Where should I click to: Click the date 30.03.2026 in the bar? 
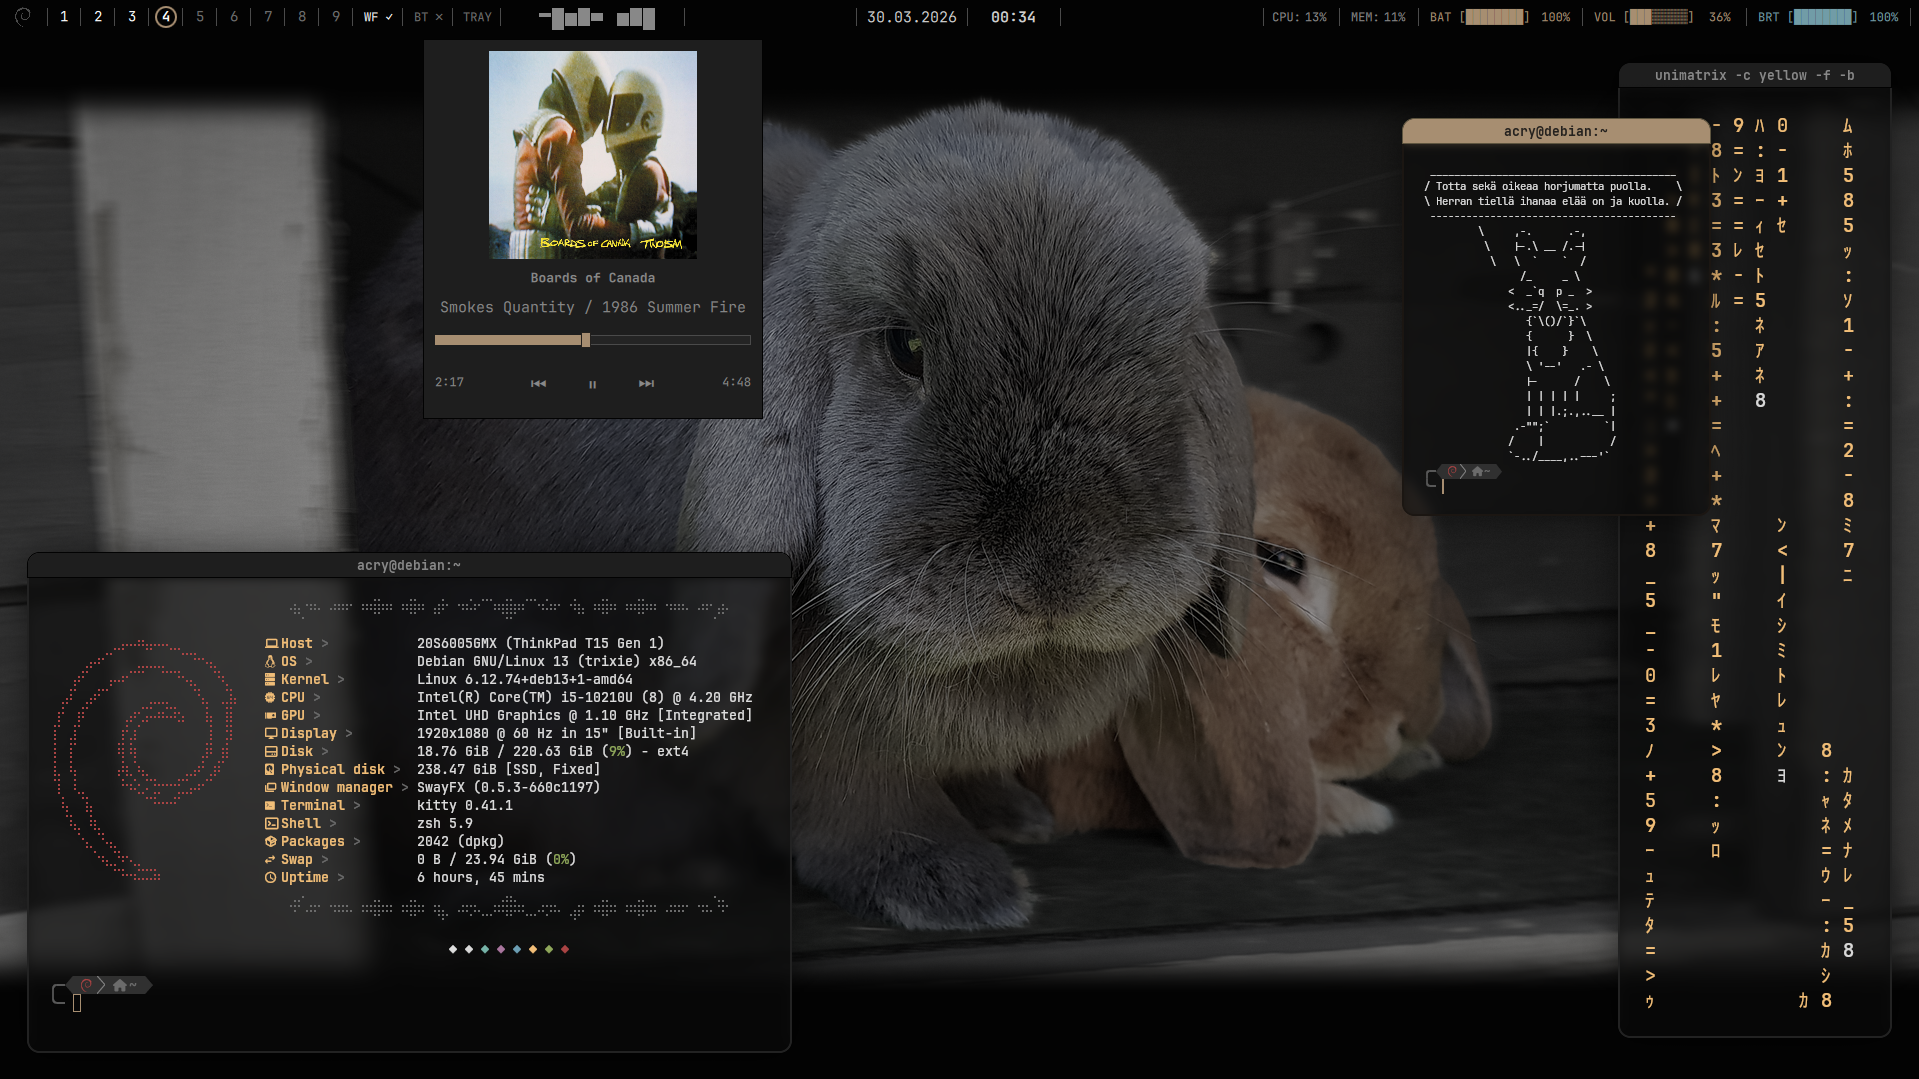tap(912, 17)
